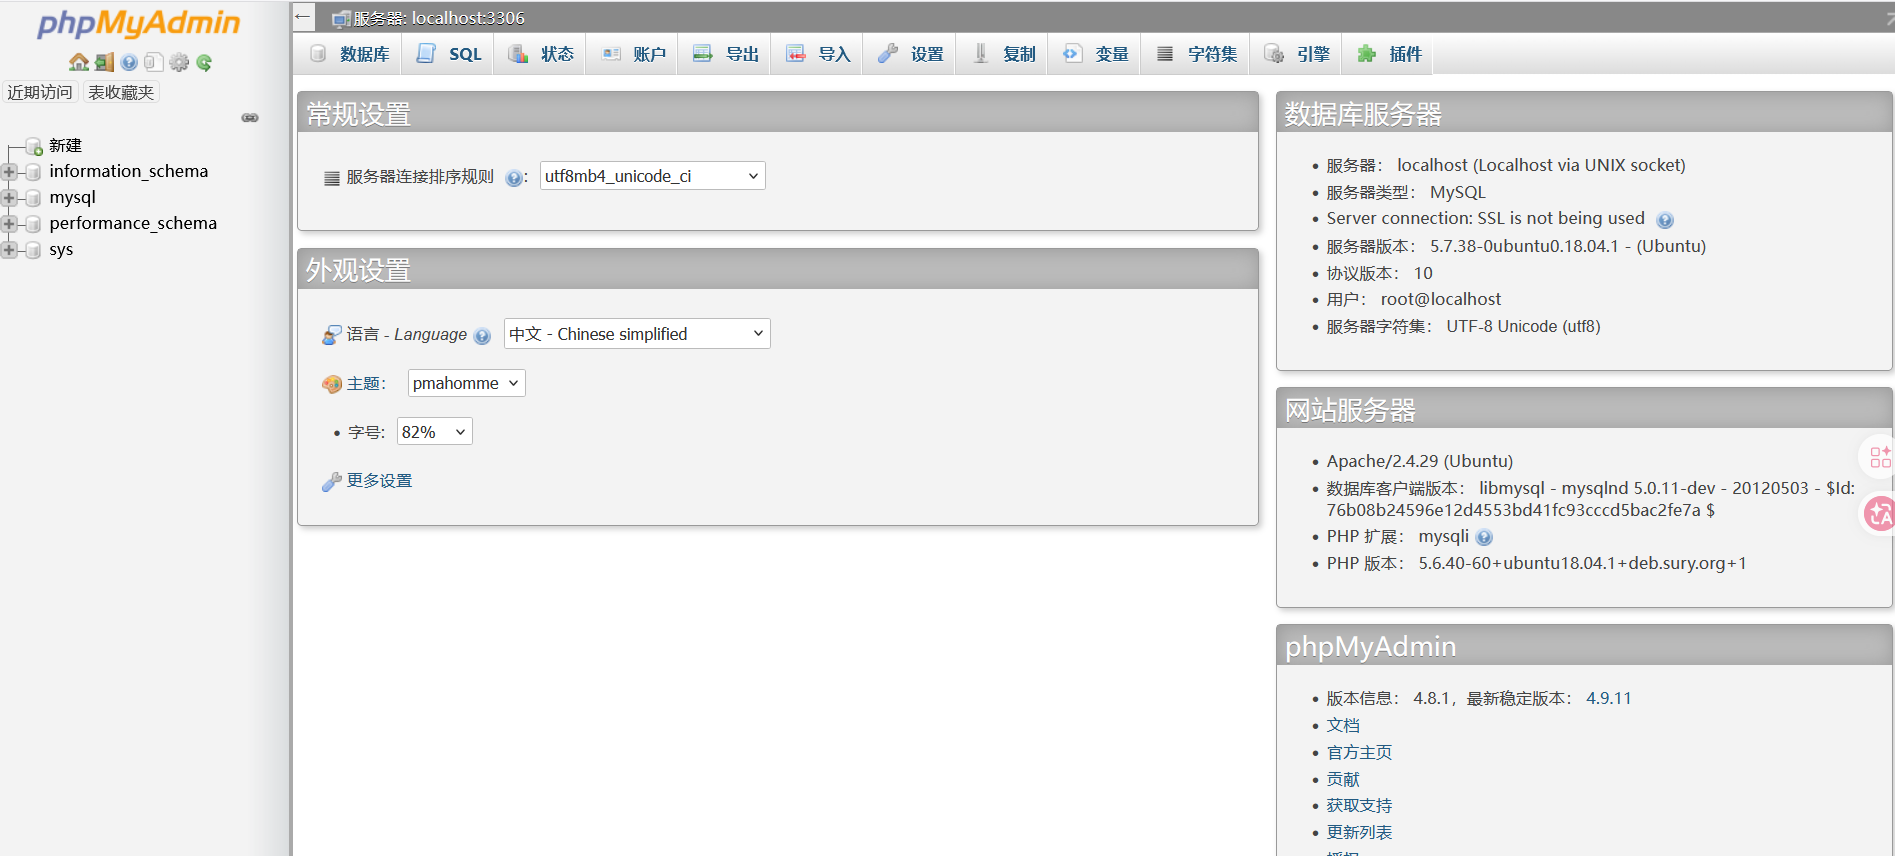Screen dimensions: 1895x856
Task: Open the 更多设置 link
Action: [379, 481]
